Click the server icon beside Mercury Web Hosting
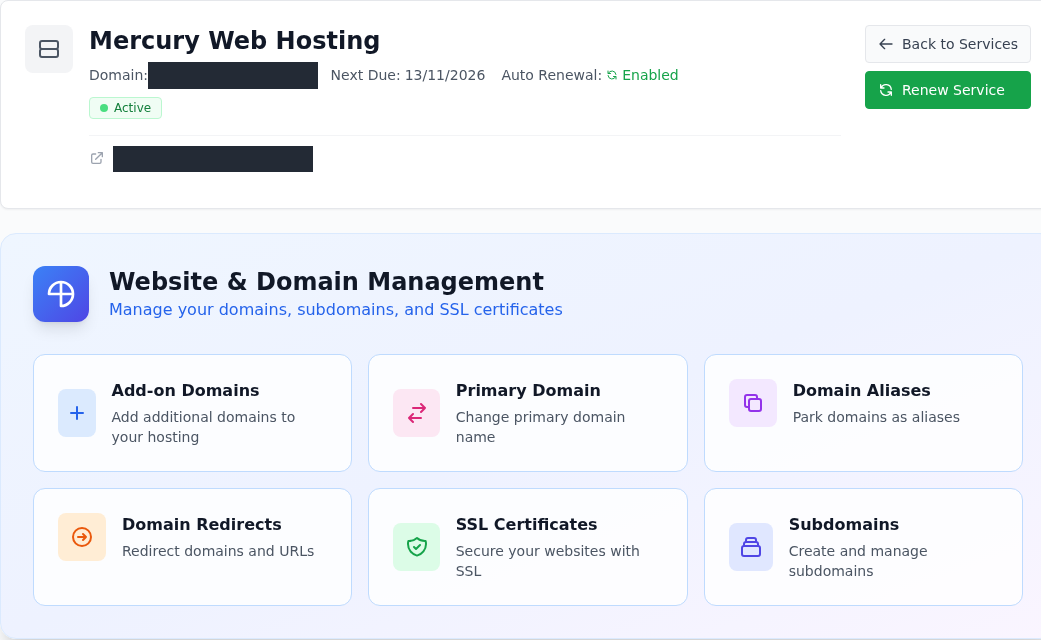This screenshot has height=640, width=1041. click(49, 49)
